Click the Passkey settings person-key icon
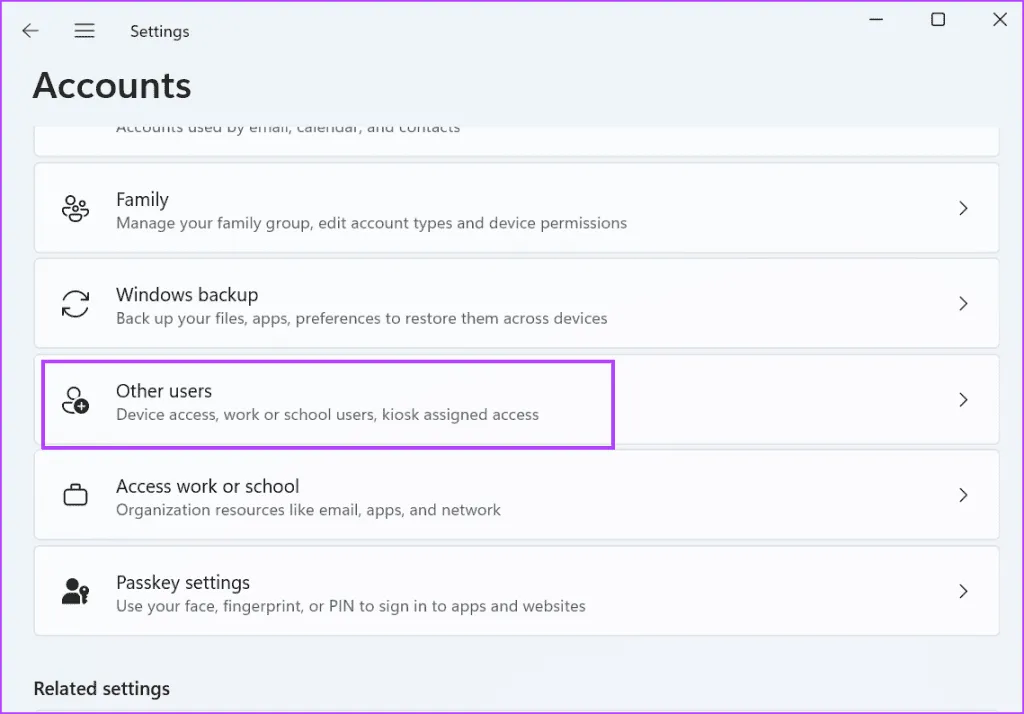Viewport: 1024px width, 714px height. point(76,592)
